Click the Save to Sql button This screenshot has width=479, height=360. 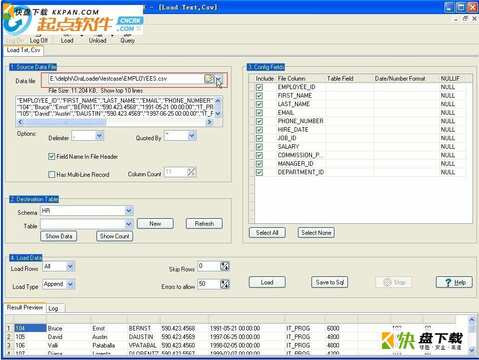tap(330, 282)
